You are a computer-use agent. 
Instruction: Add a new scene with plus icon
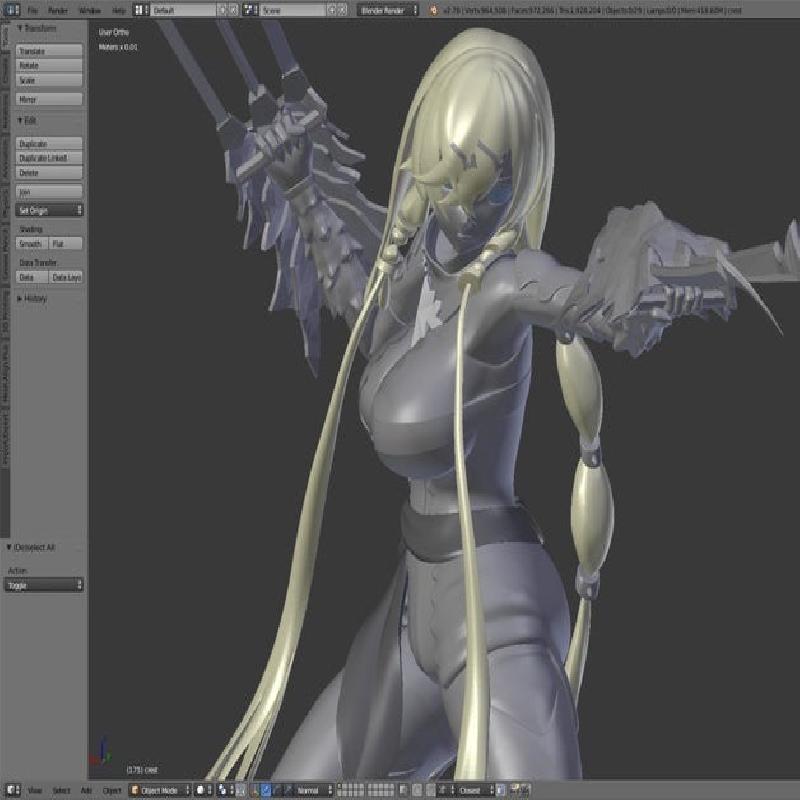pos(332,10)
